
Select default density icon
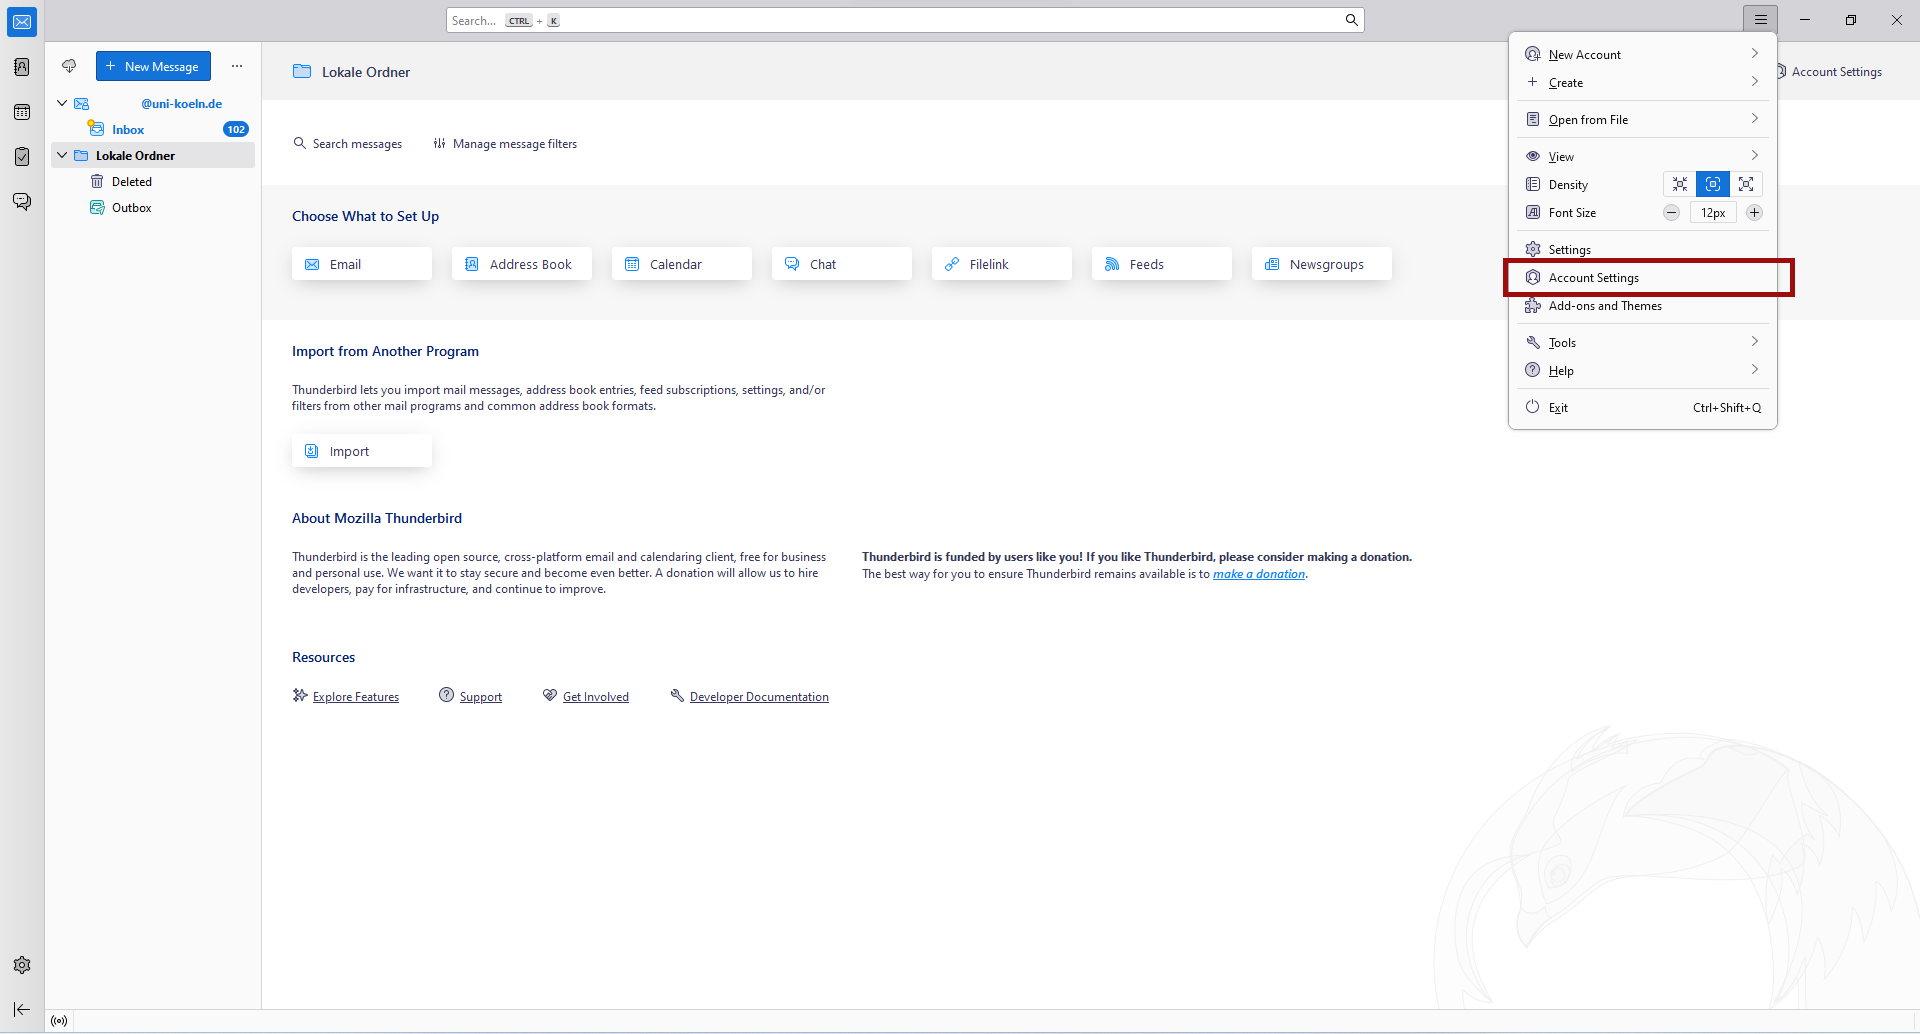[1713, 184]
